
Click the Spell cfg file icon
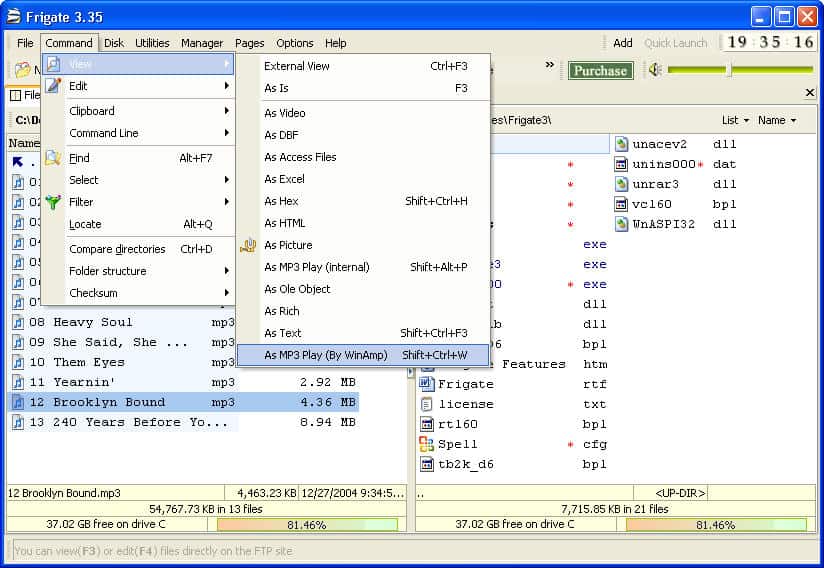tap(426, 444)
